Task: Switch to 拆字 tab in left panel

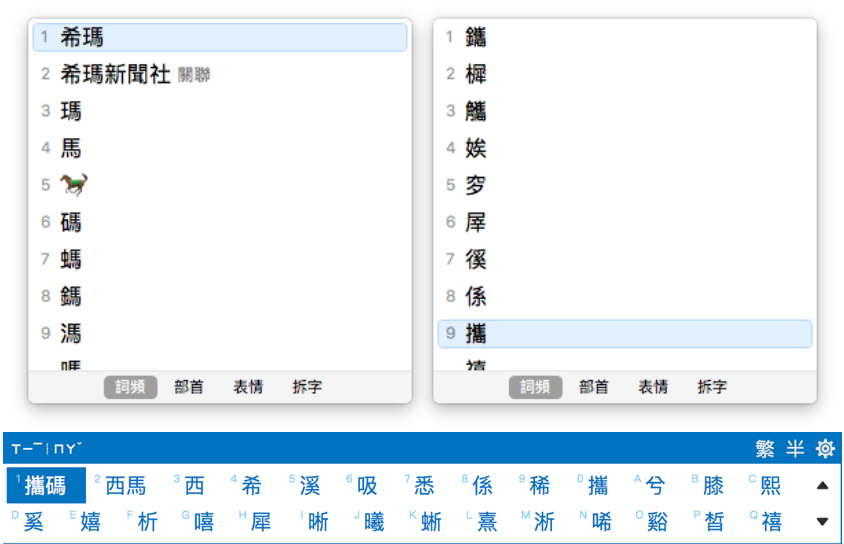Action: (x=307, y=387)
